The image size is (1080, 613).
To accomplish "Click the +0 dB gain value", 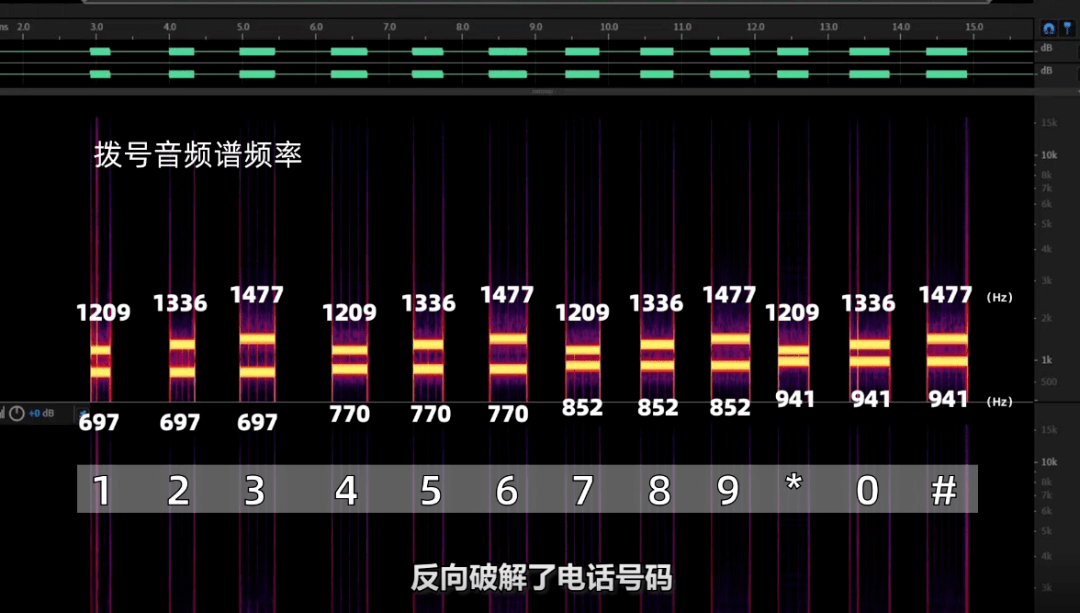I will (x=41, y=413).
